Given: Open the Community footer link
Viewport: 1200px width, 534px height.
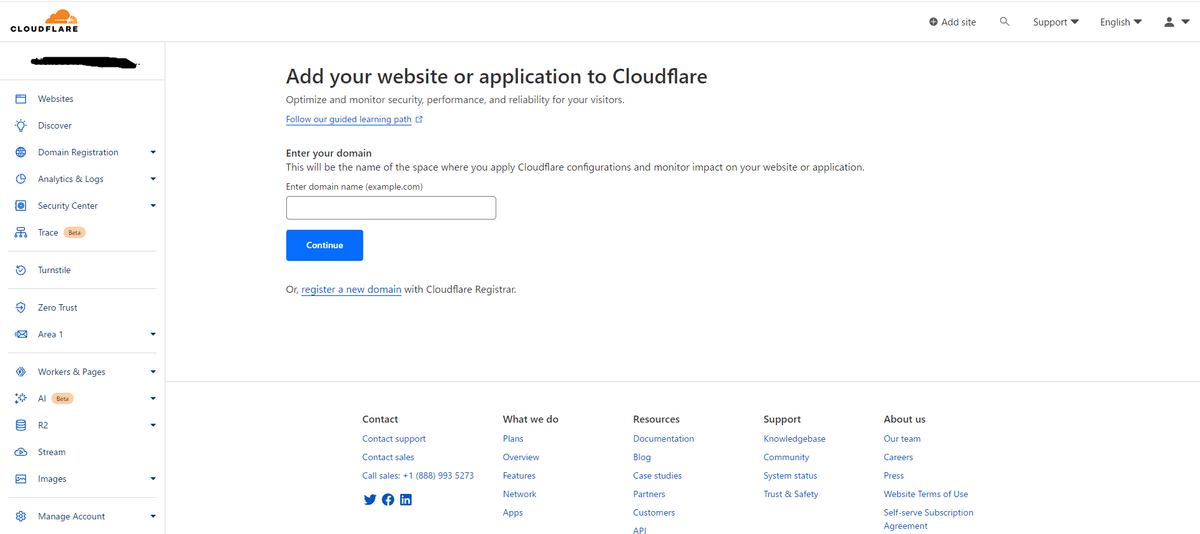Looking at the screenshot, I should [x=786, y=457].
